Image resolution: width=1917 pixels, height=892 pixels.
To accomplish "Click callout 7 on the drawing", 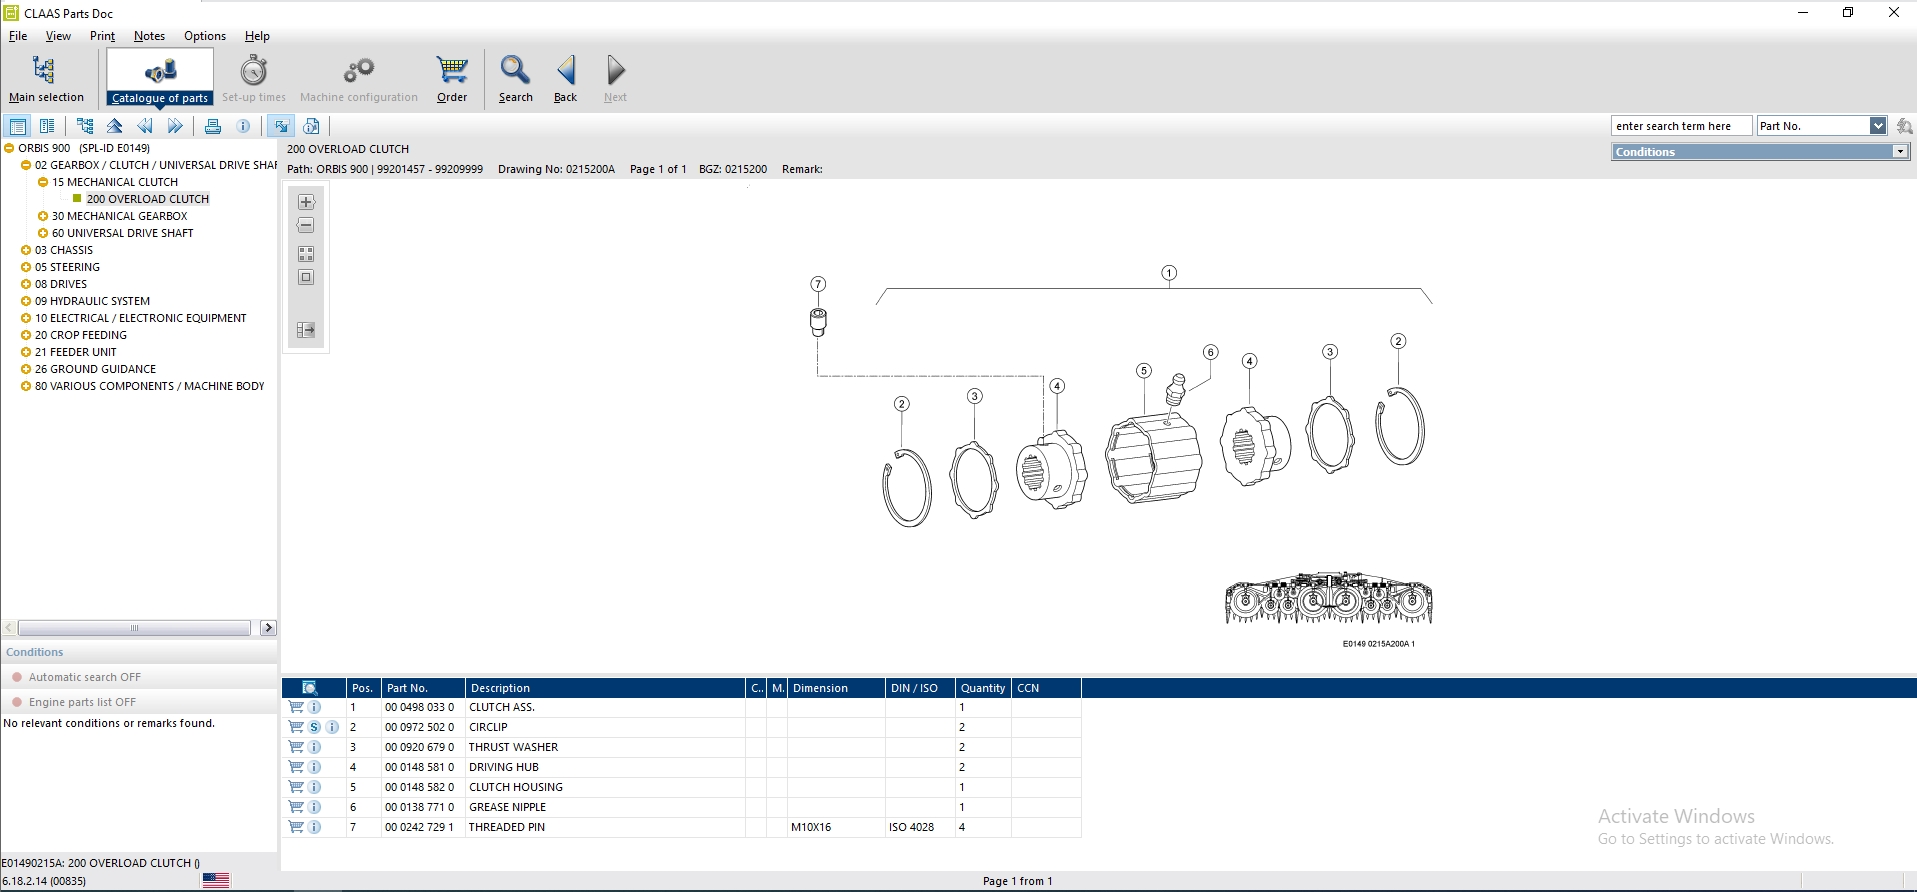I will point(818,284).
